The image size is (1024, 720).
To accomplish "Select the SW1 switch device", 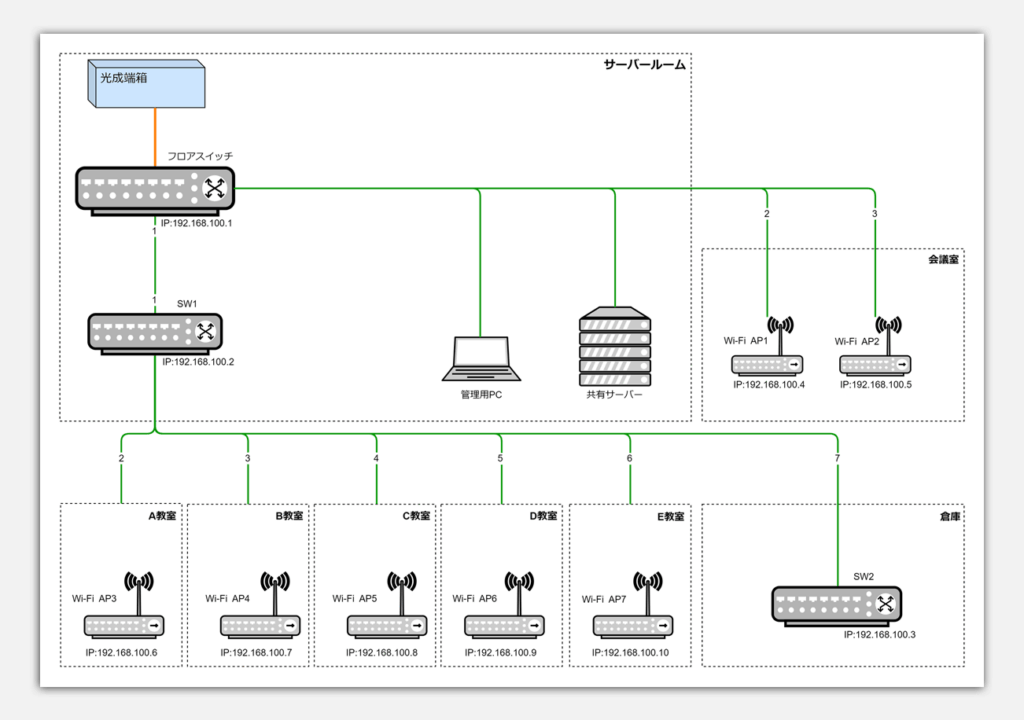I will click(x=155, y=333).
